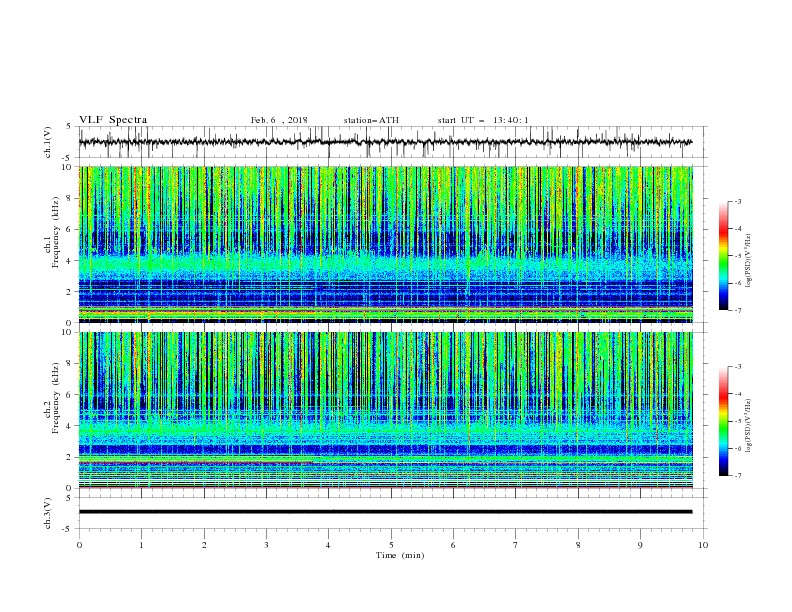Click tick label "5" on the Time axis
The image size is (792, 612).
click(391, 545)
